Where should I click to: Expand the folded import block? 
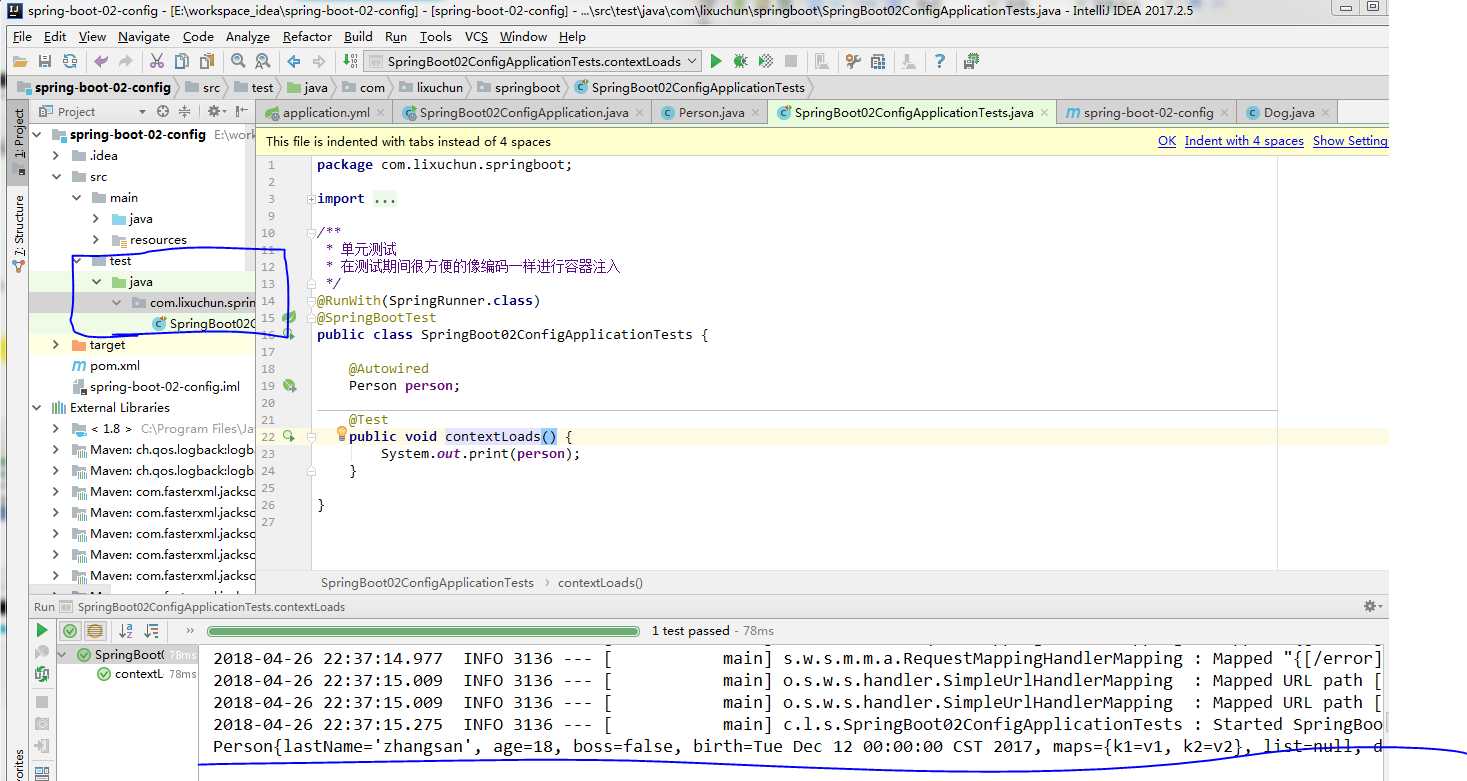pyautogui.click(x=311, y=199)
